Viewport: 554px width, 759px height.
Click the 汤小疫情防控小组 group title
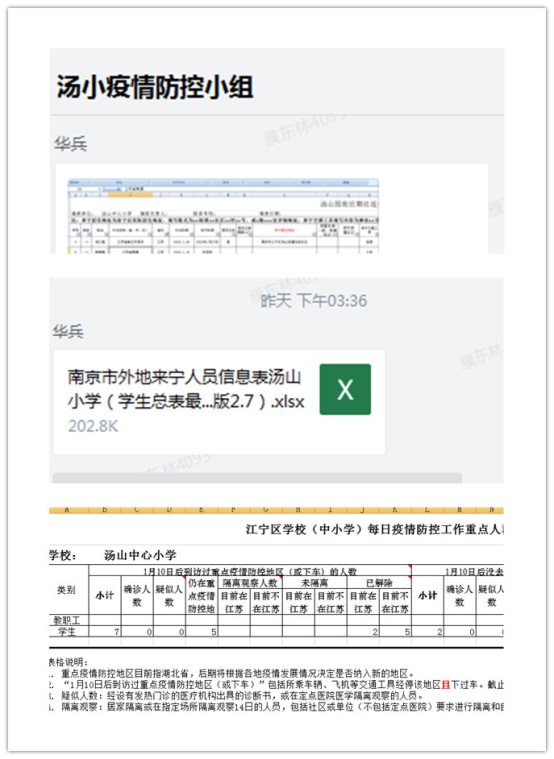(x=155, y=87)
